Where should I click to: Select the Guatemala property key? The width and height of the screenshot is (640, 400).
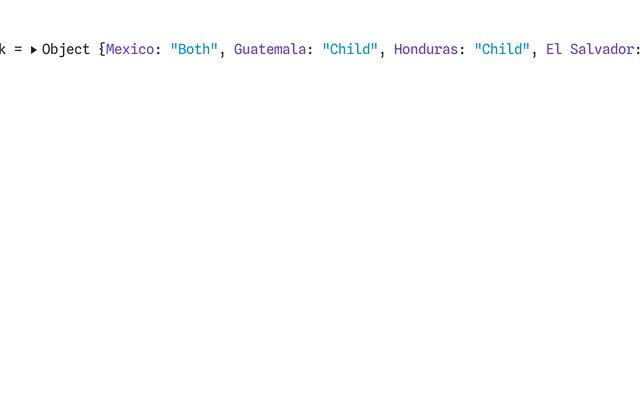pos(270,49)
